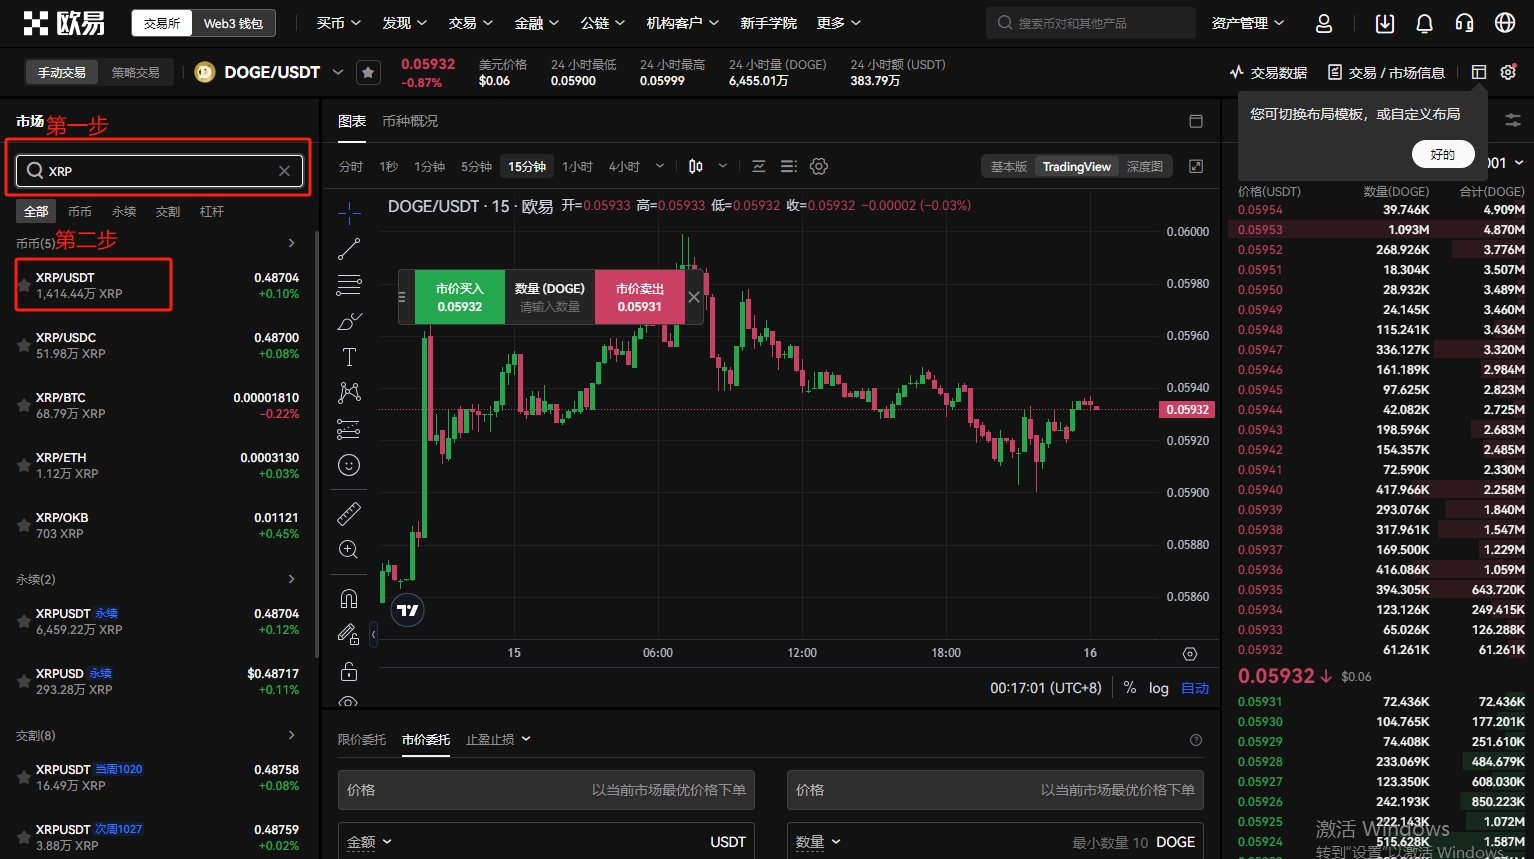Viewport: 1534px width, 859px height.
Task: Toggle lock all drawings padlock
Action: point(349,671)
